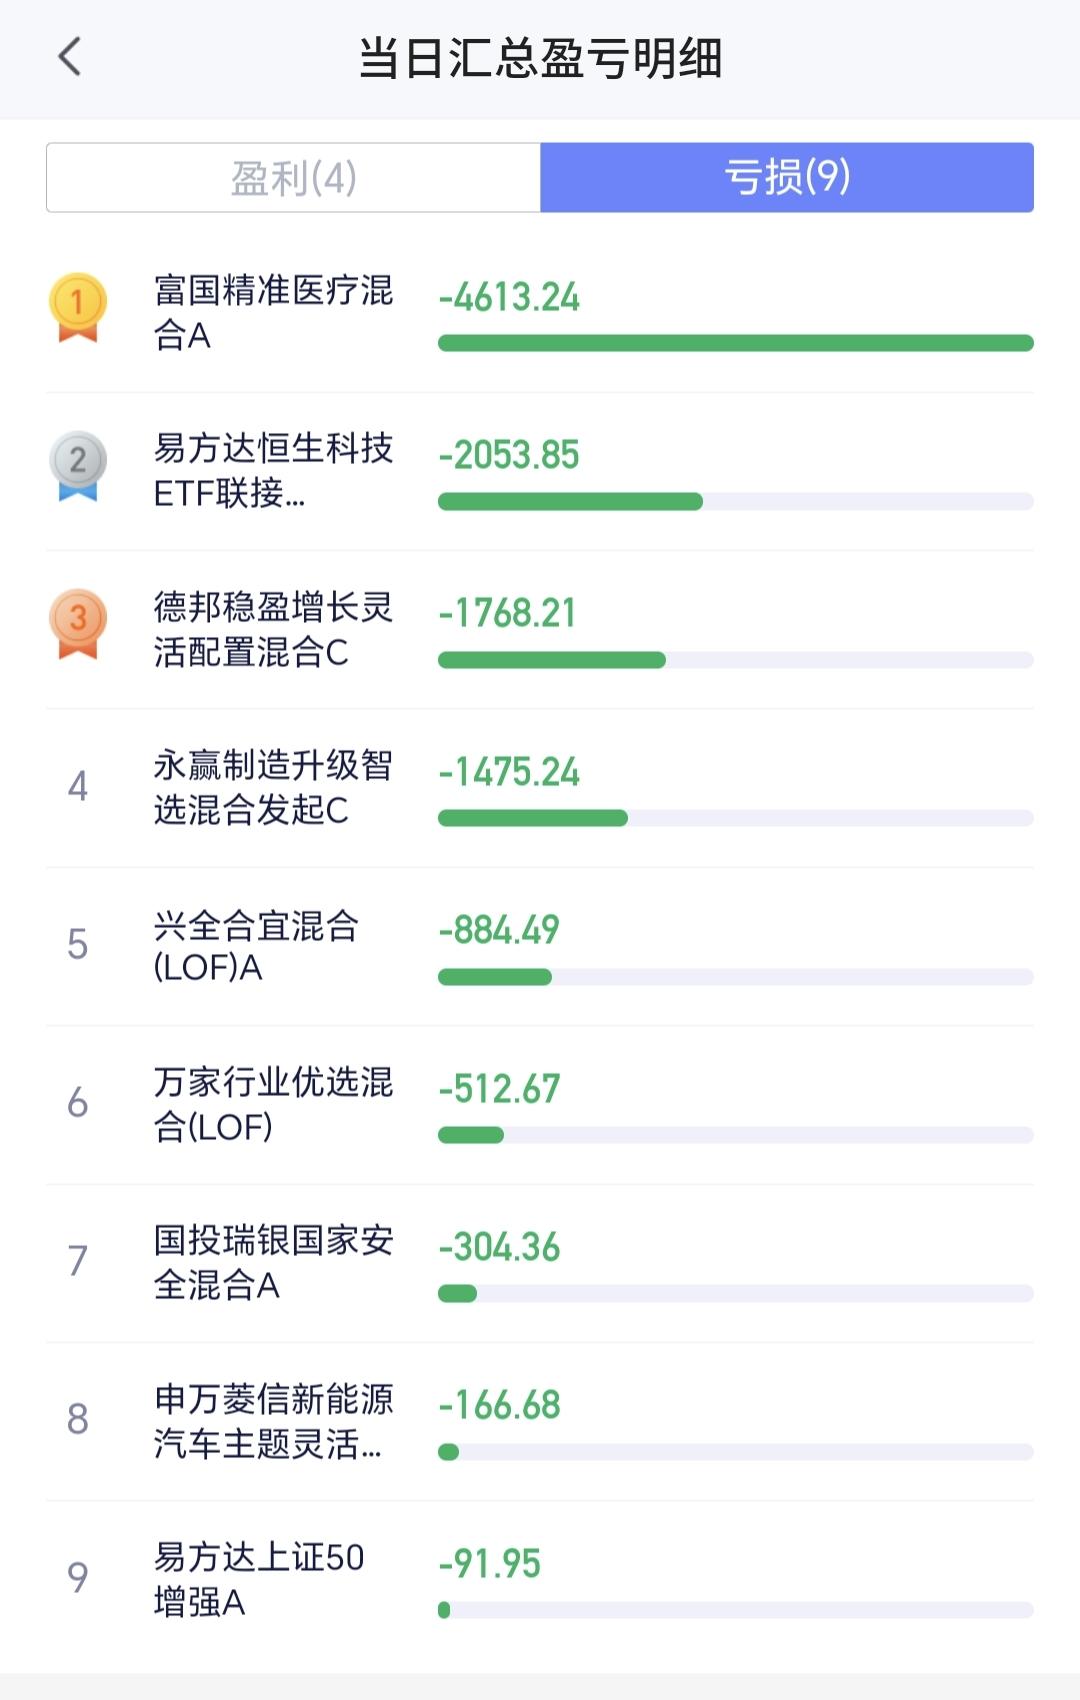The height and width of the screenshot is (1700, 1080).
Task: Click the -1768.21 loss progress bar
Action: pos(736,660)
